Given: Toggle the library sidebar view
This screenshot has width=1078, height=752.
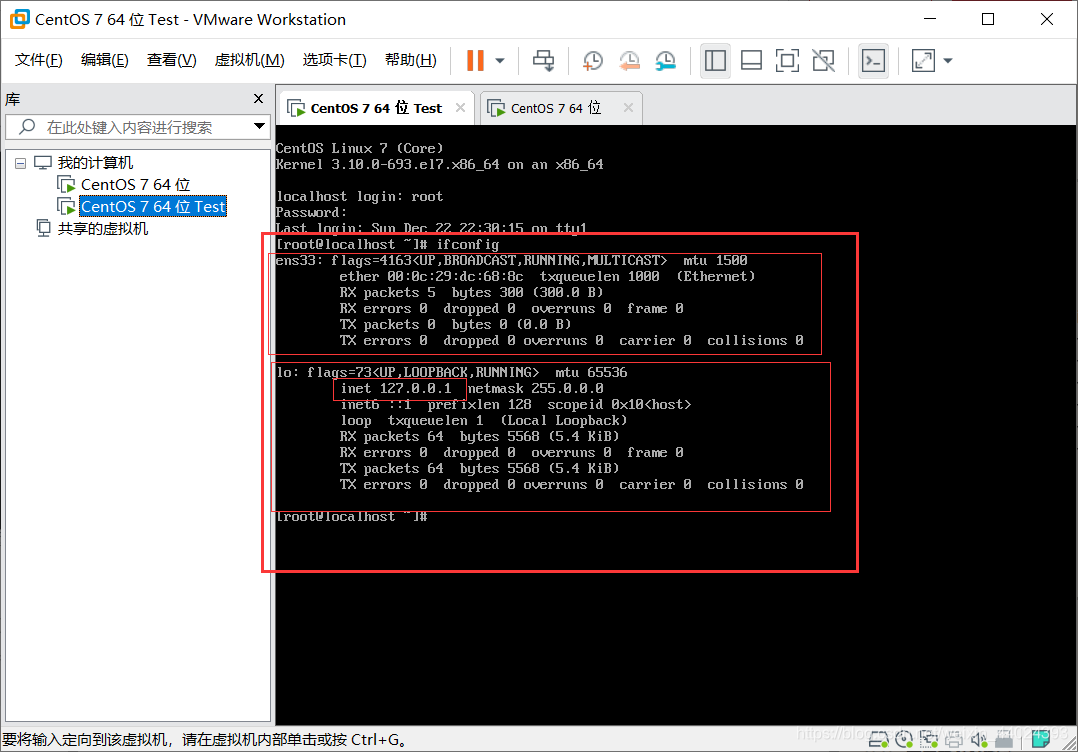Looking at the screenshot, I should pyautogui.click(x=715, y=60).
